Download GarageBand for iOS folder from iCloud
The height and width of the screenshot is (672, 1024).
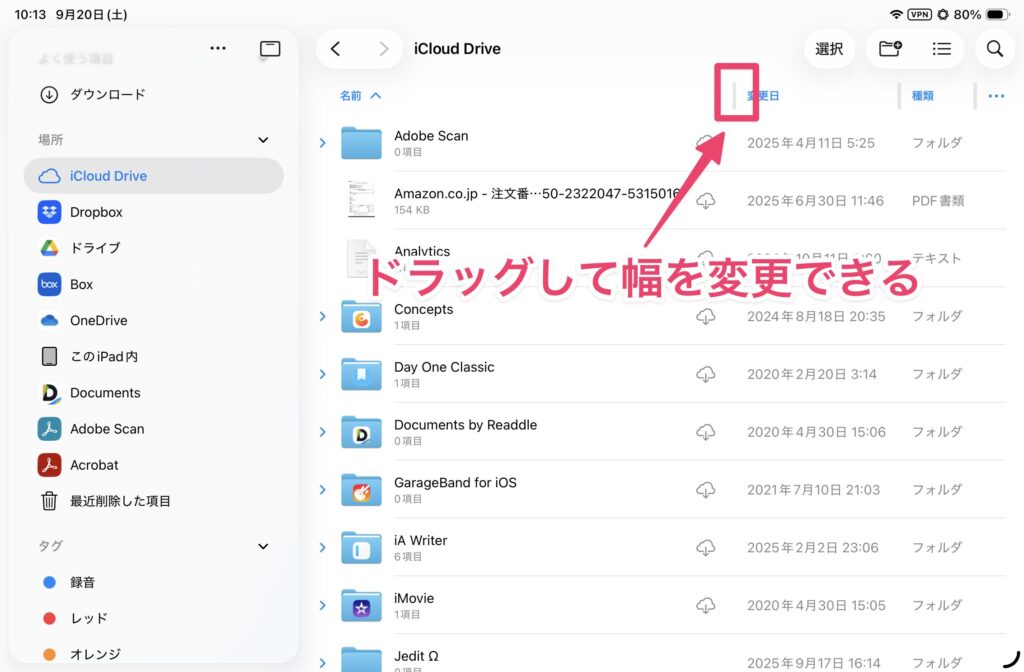[705, 490]
